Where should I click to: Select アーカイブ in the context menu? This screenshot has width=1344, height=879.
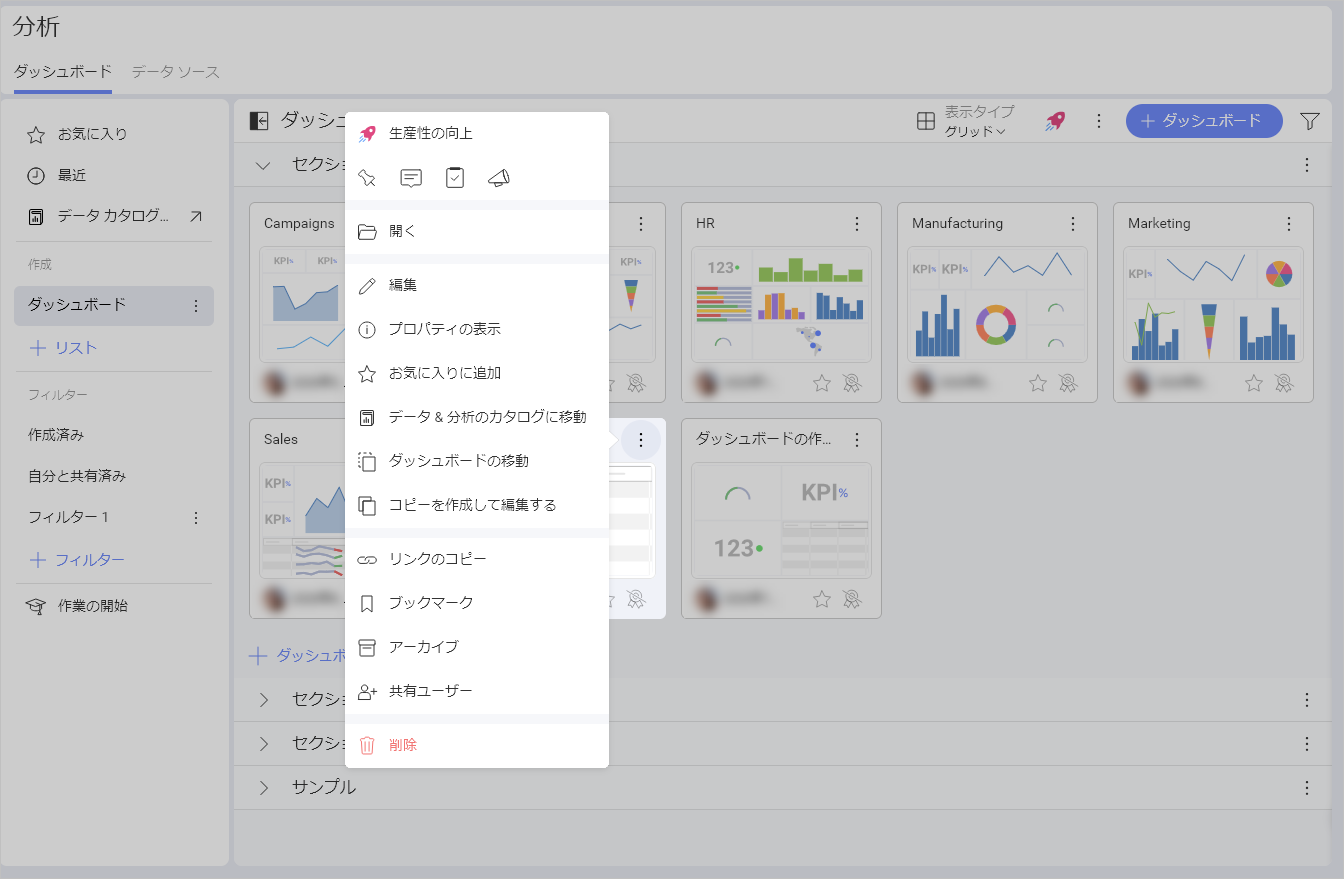pyautogui.click(x=477, y=648)
